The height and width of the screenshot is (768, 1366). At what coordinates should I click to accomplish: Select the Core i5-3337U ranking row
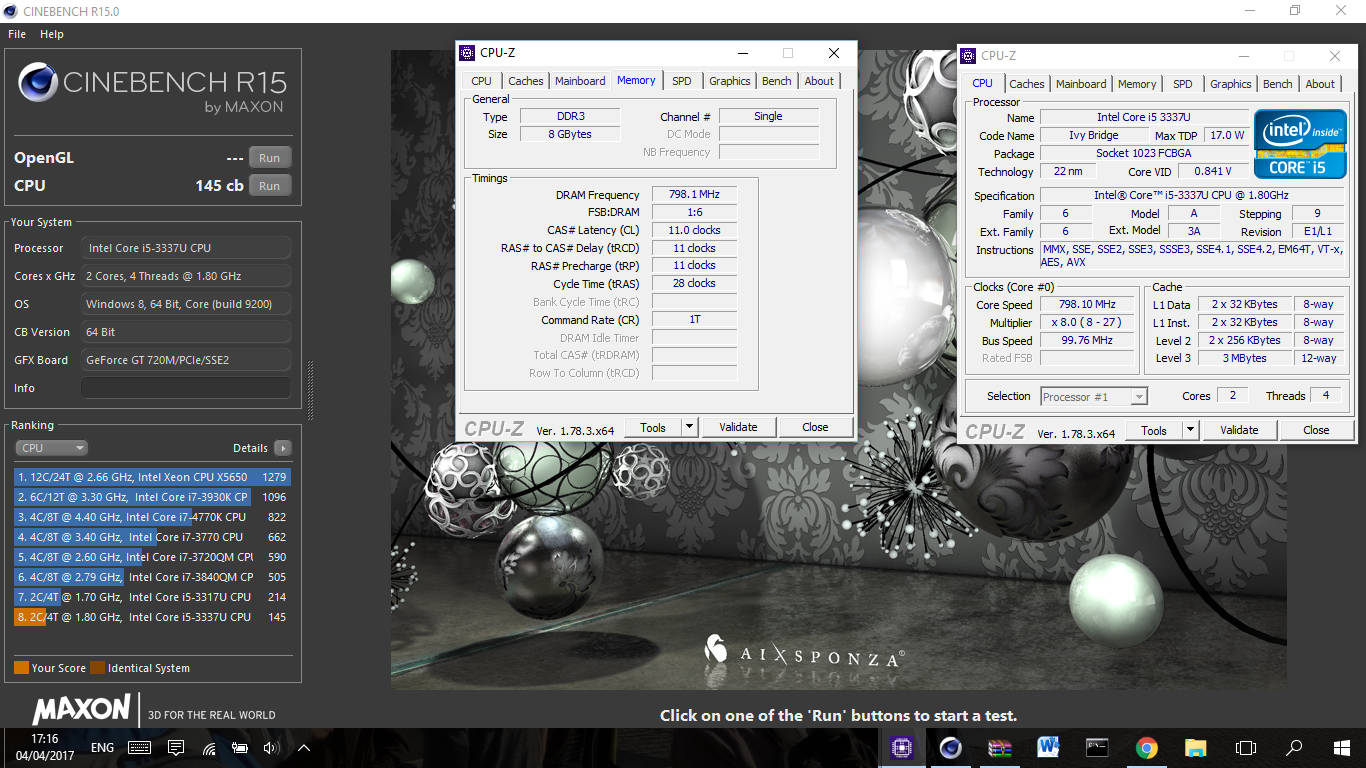click(153, 617)
